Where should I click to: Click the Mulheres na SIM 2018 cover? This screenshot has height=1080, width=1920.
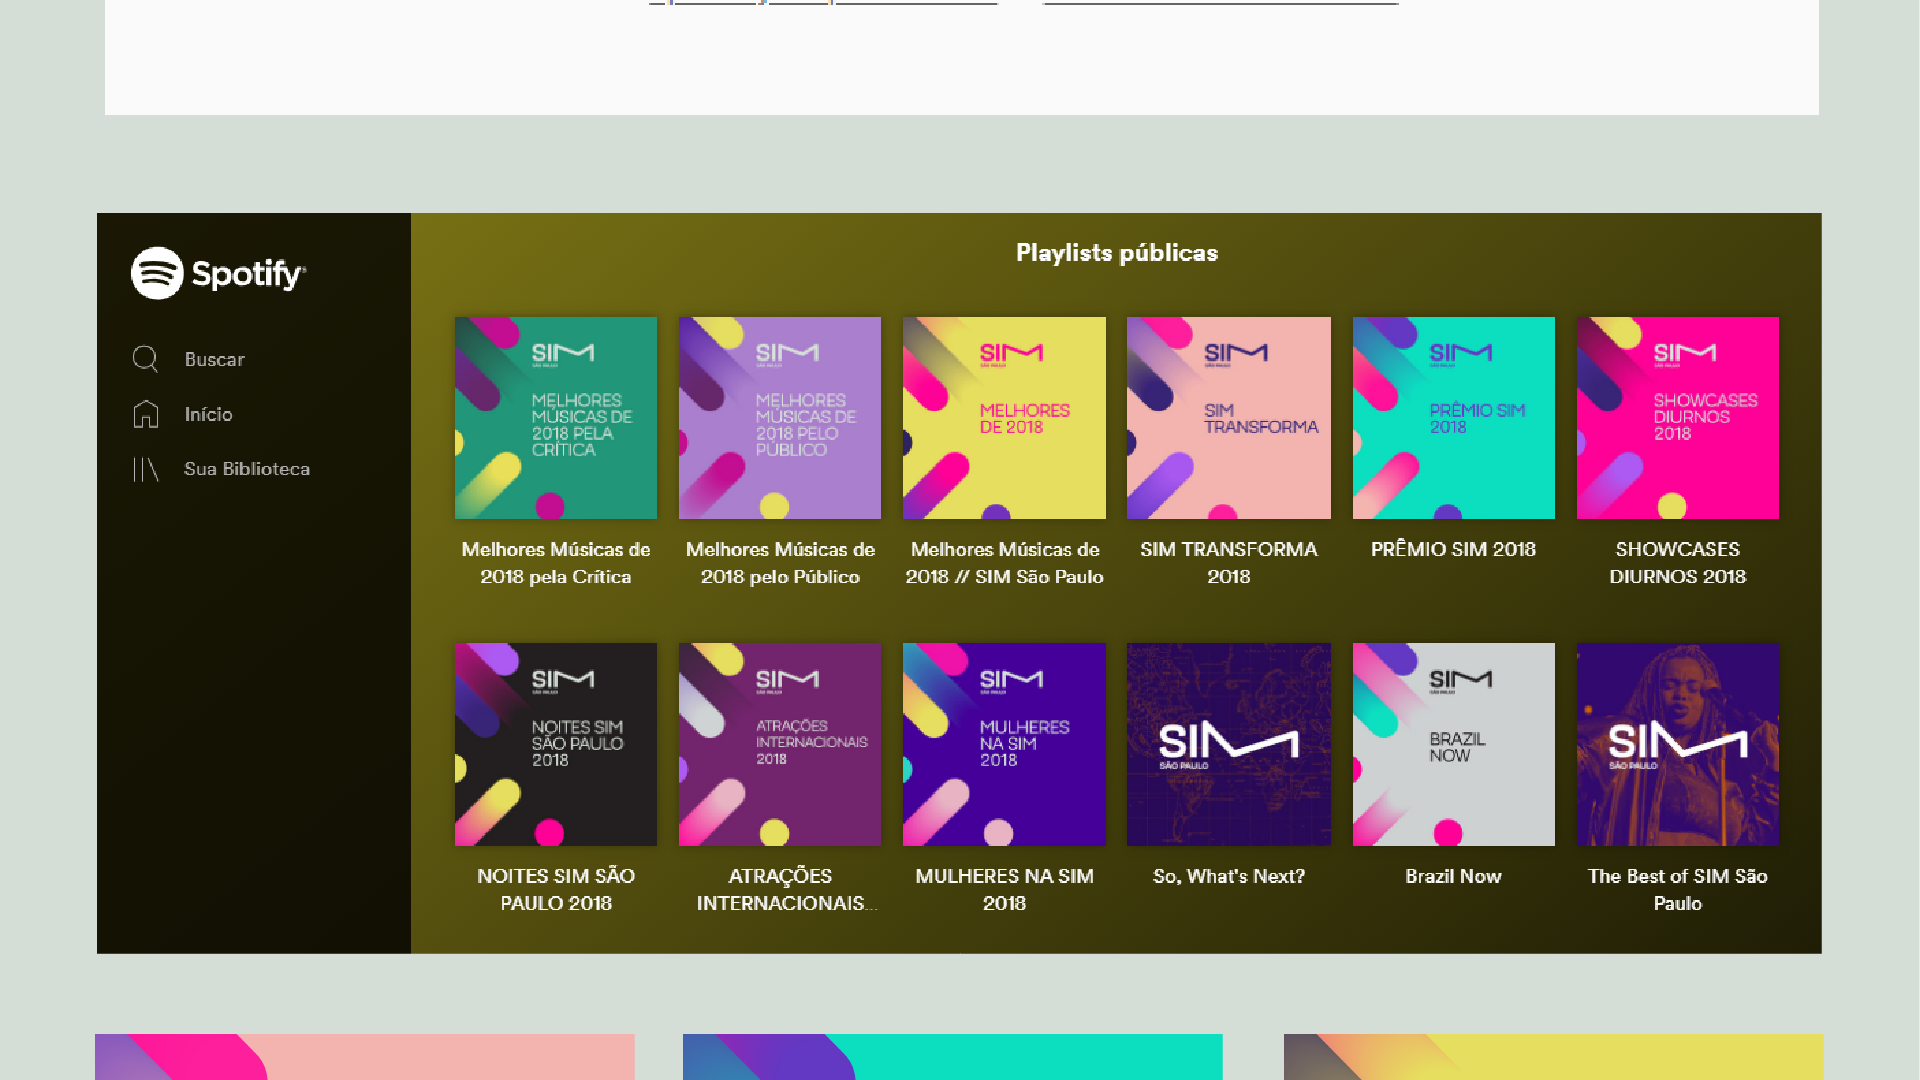click(x=1004, y=744)
